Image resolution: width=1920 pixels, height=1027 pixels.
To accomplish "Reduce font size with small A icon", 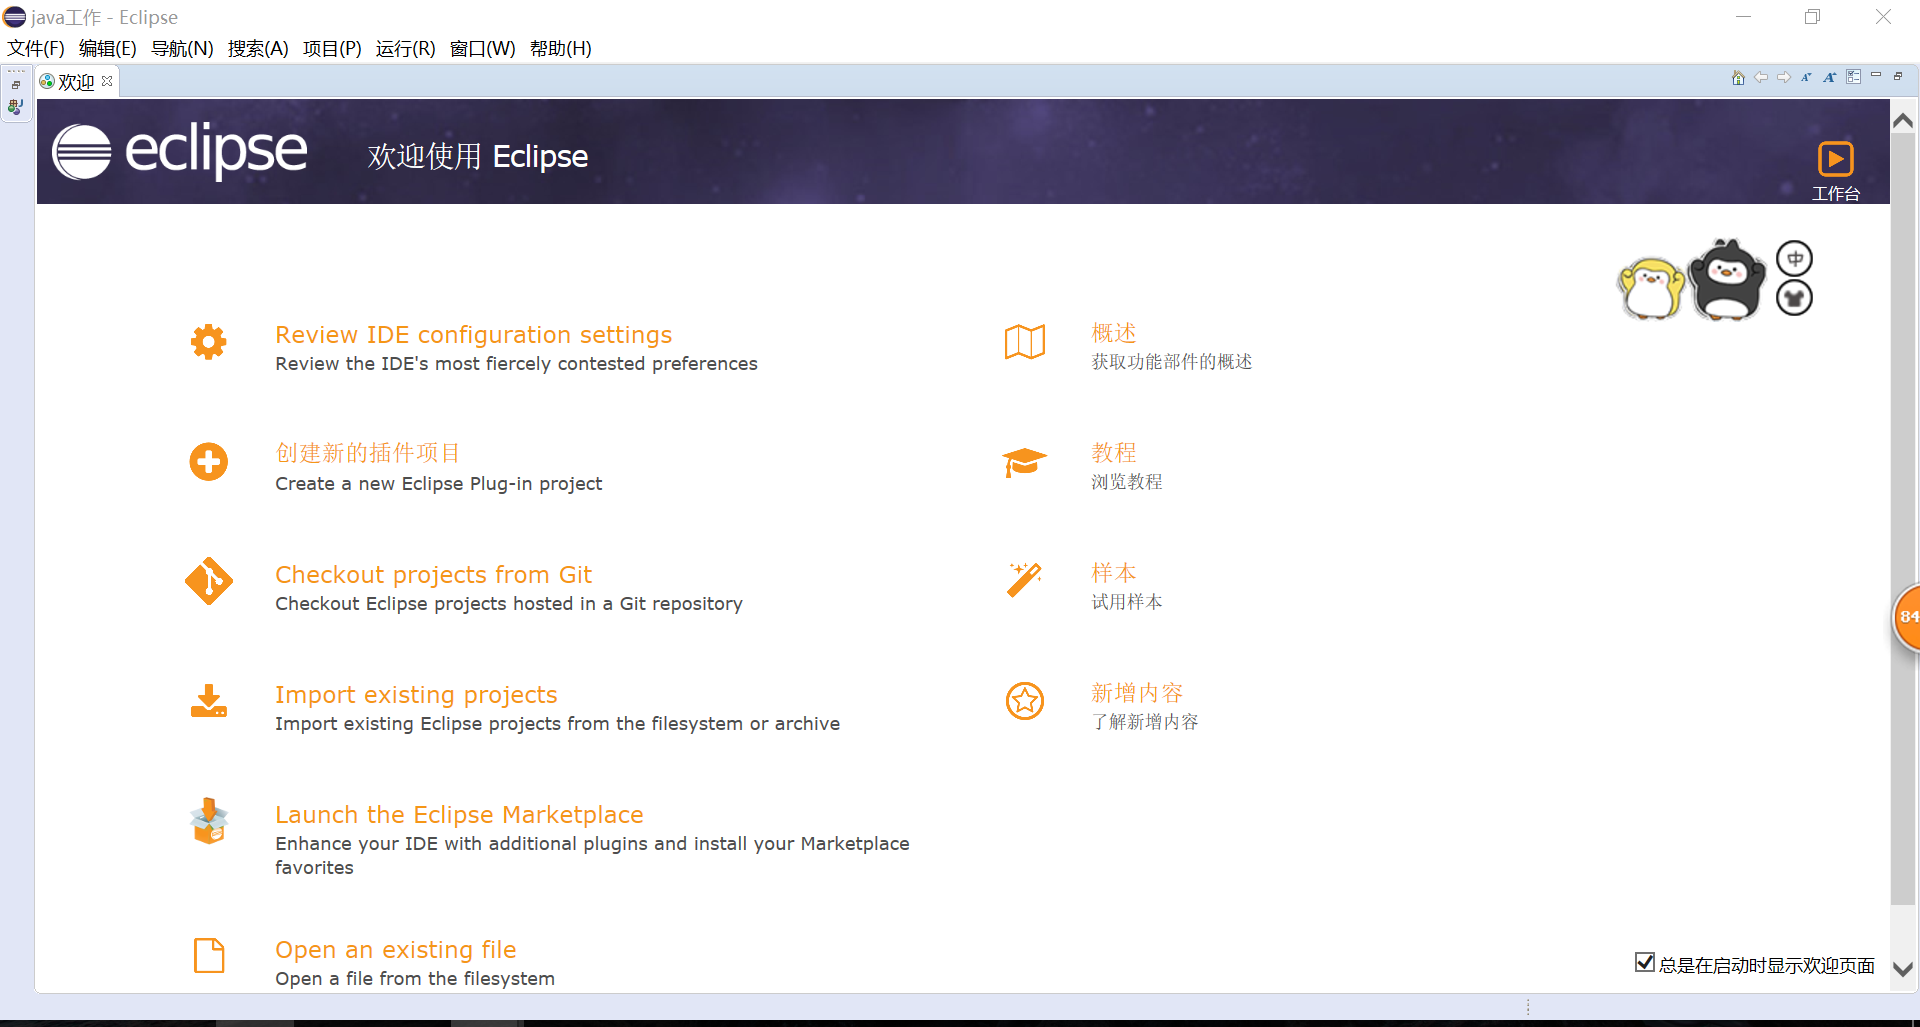I will tap(1806, 78).
